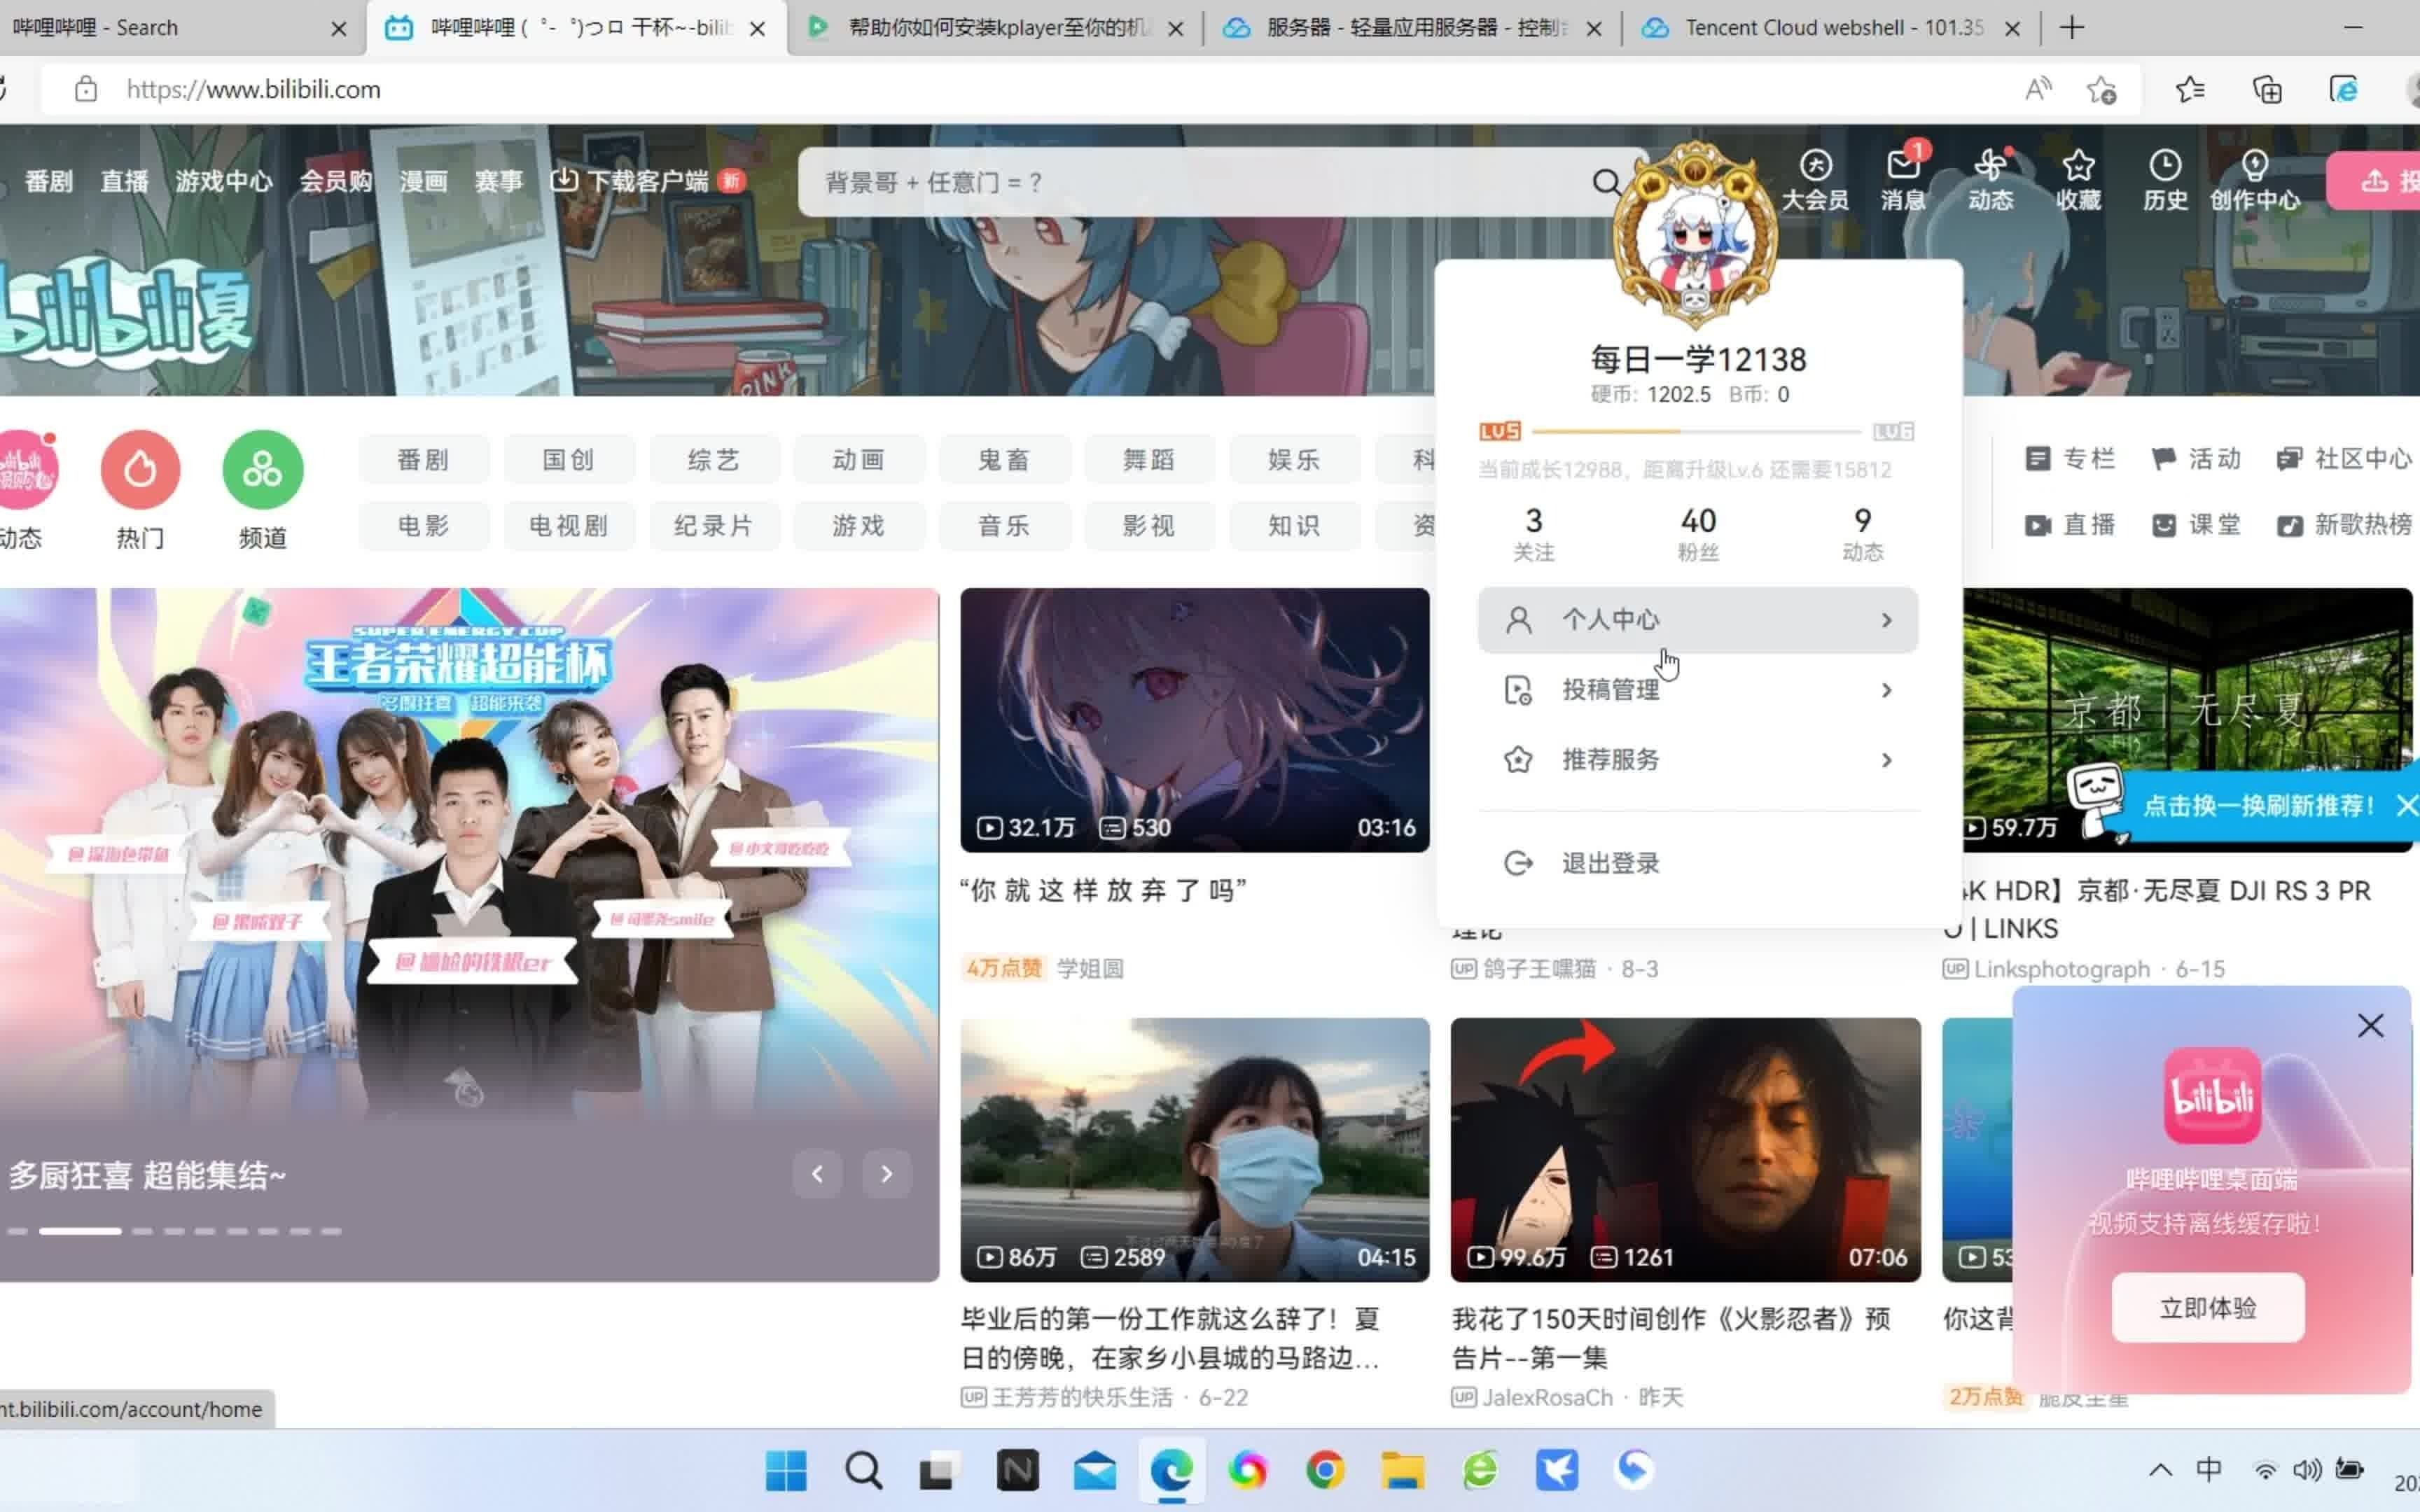Open 收藏 favorites star icon
Screen dimensions: 2420x1512
click(x=2078, y=180)
